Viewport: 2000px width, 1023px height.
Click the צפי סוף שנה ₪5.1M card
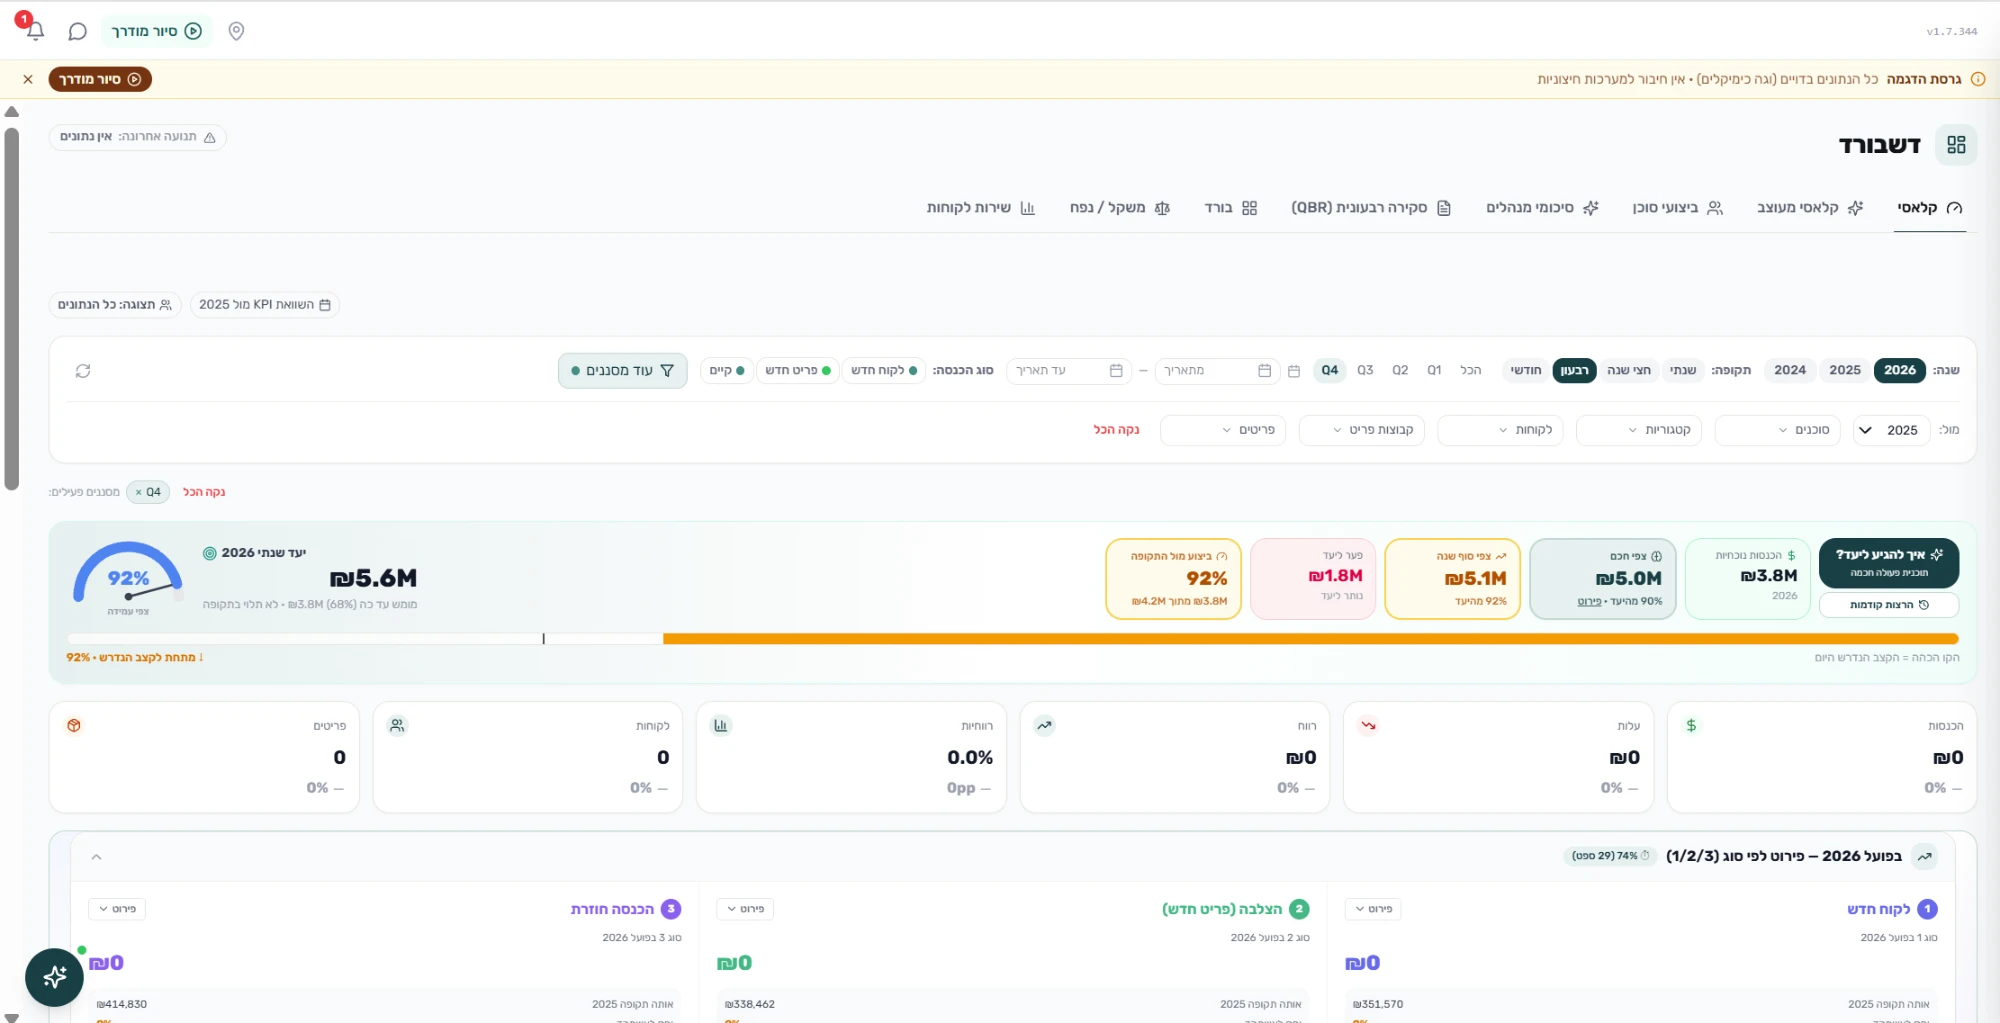tap(1452, 579)
